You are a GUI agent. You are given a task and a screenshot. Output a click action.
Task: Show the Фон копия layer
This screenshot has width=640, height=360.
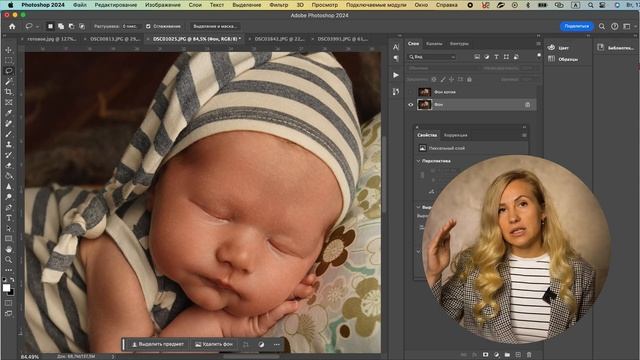tap(411, 92)
